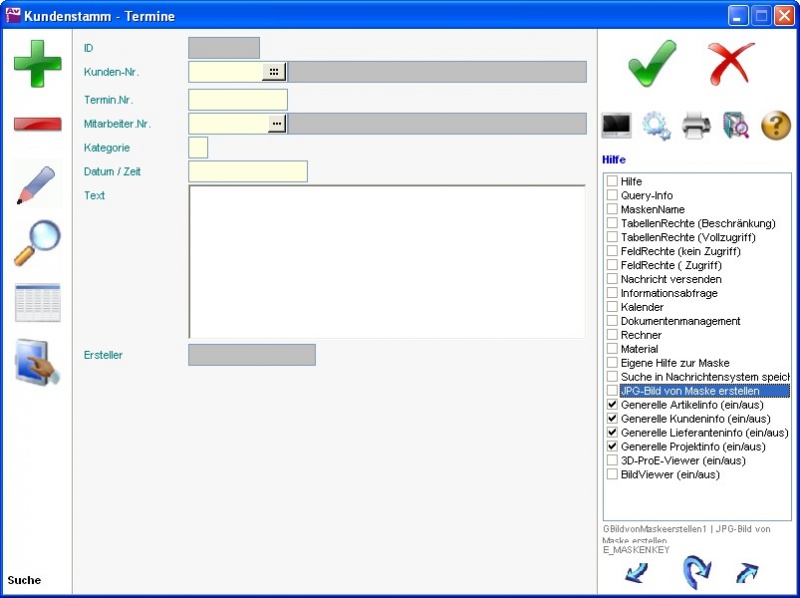
Task: Click the green plus add record icon
Action: 37,63
